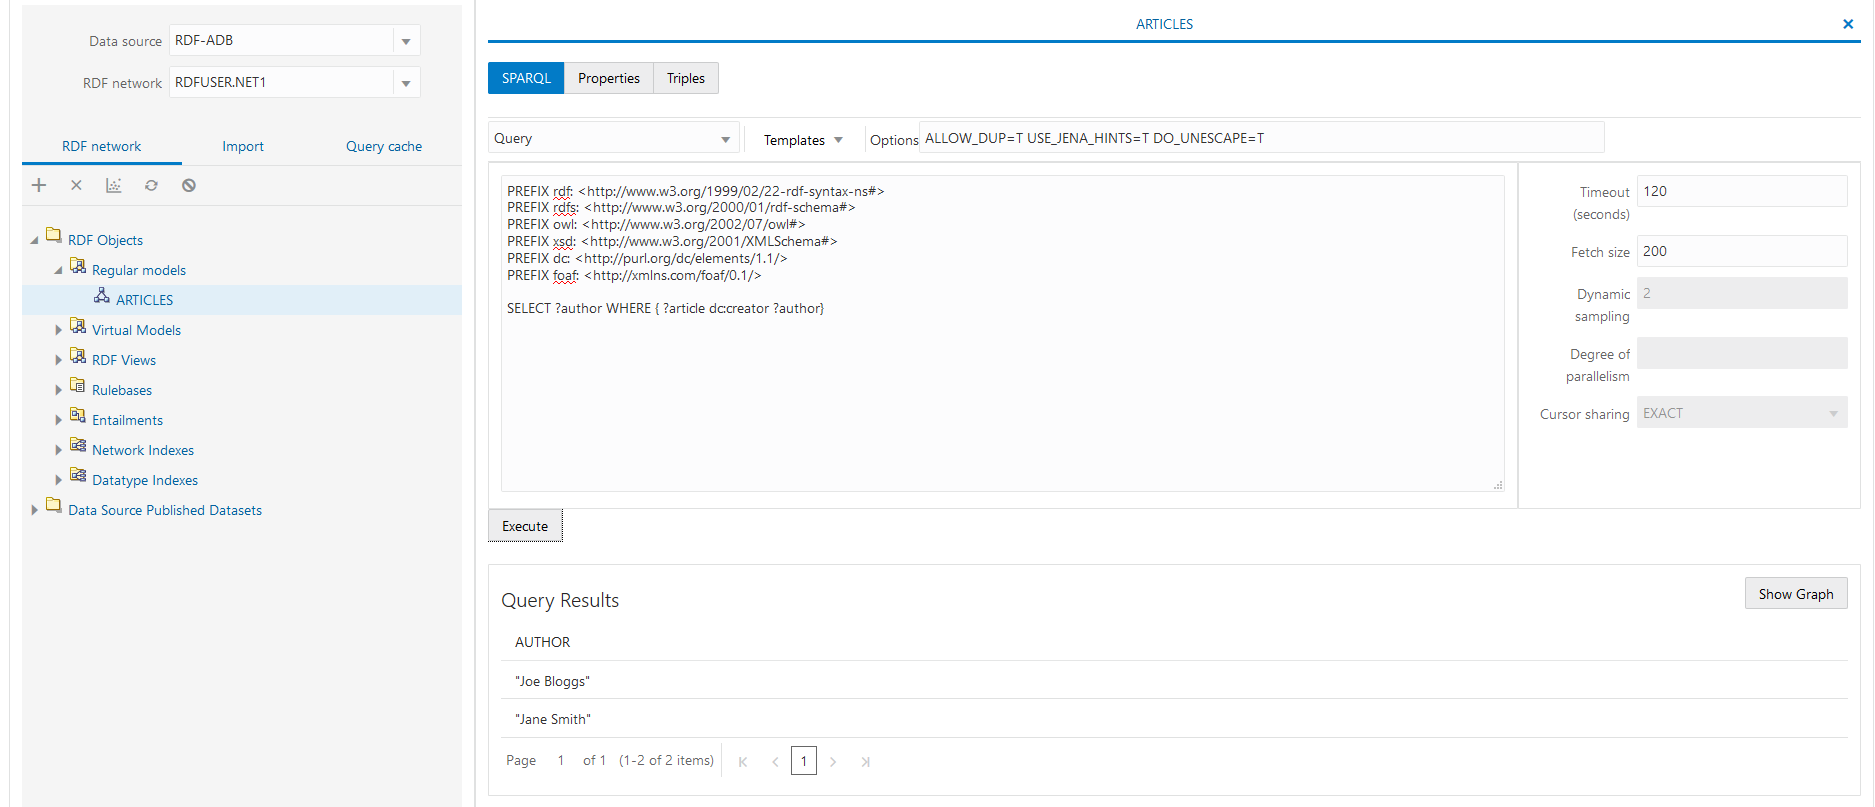1875x807 pixels.
Task: Switch to the SPARQL tab
Action: click(x=526, y=78)
